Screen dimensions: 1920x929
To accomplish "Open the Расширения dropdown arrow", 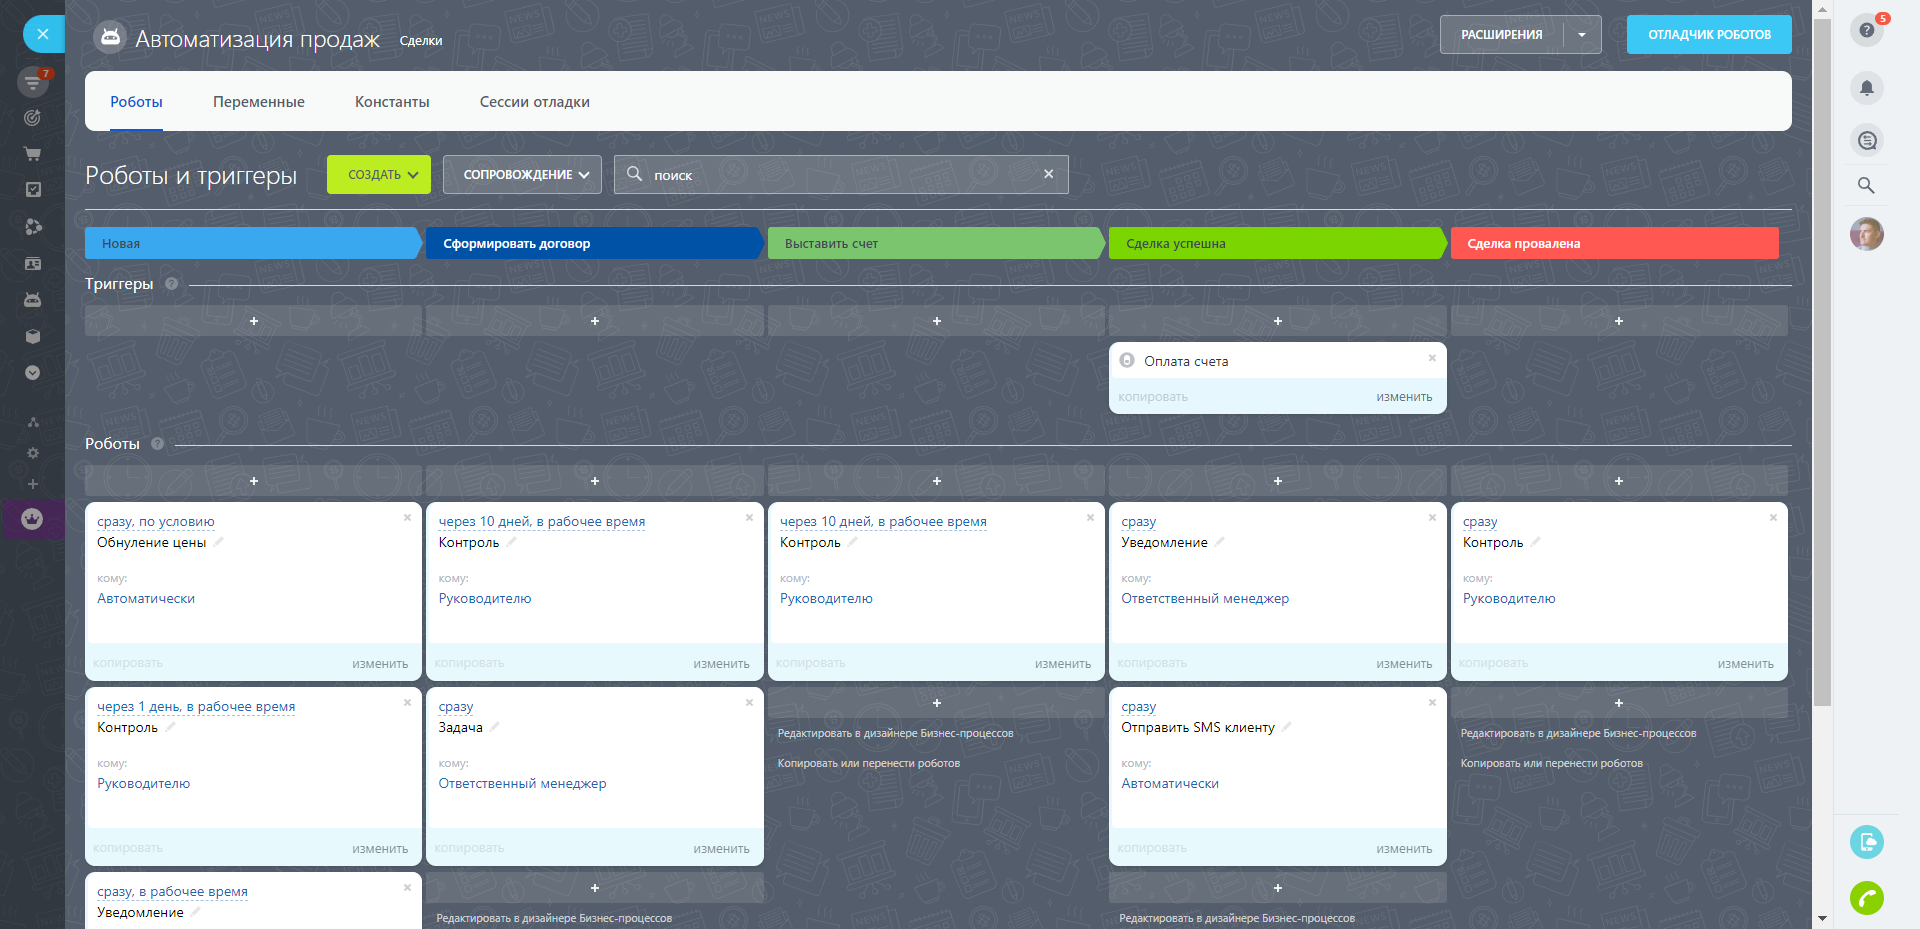I will (x=1582, y=35).
